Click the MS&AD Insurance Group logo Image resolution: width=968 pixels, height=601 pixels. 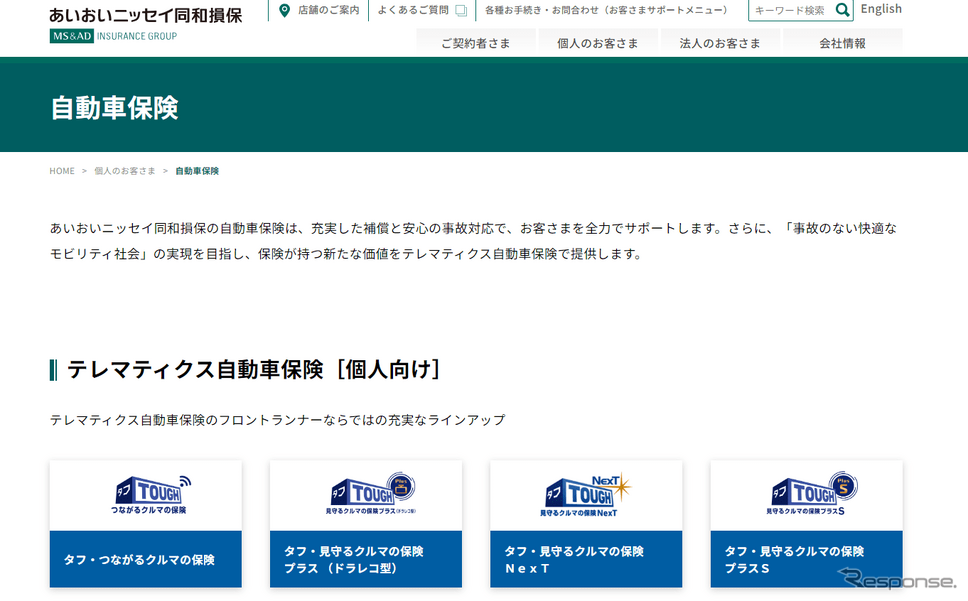pos(114,36)
